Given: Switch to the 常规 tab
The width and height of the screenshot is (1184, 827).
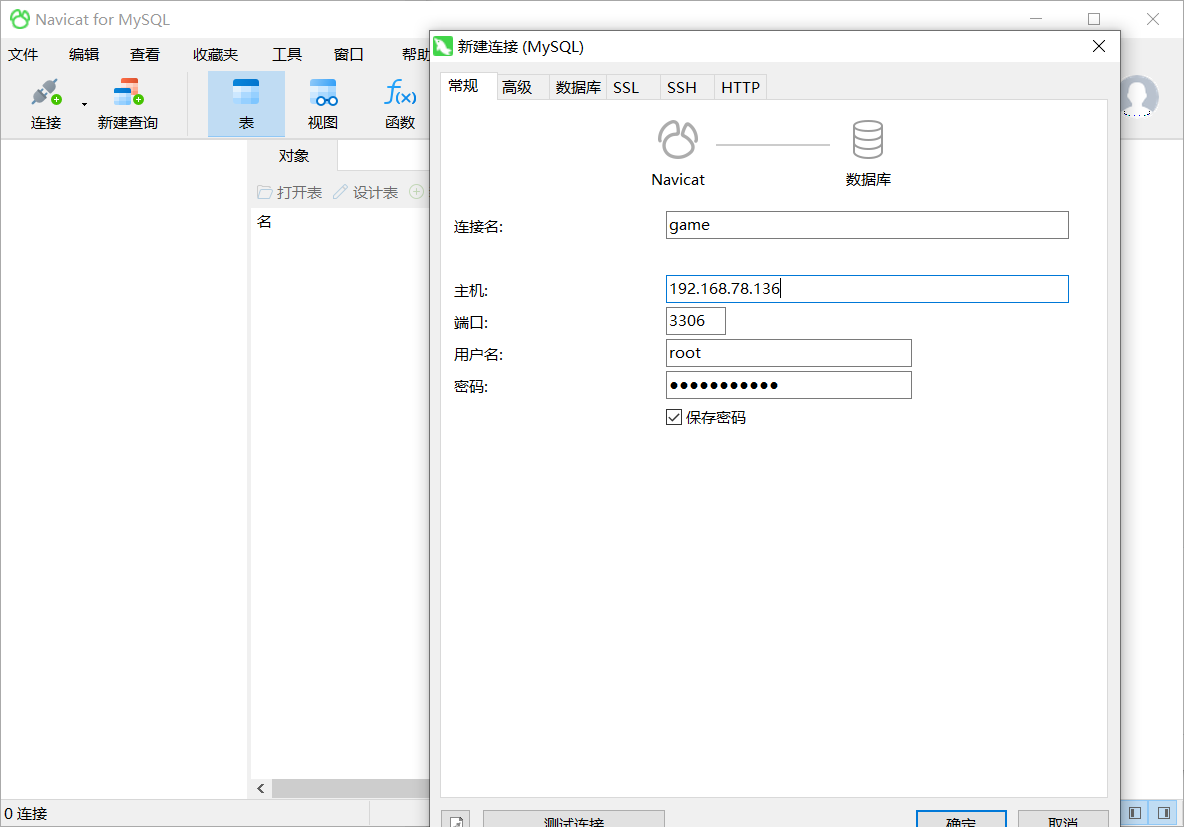Looking at the screenshot, I should pos(468,86).
